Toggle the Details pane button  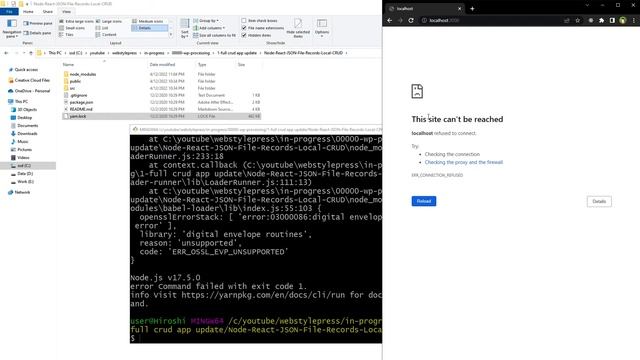coord(38,33)
